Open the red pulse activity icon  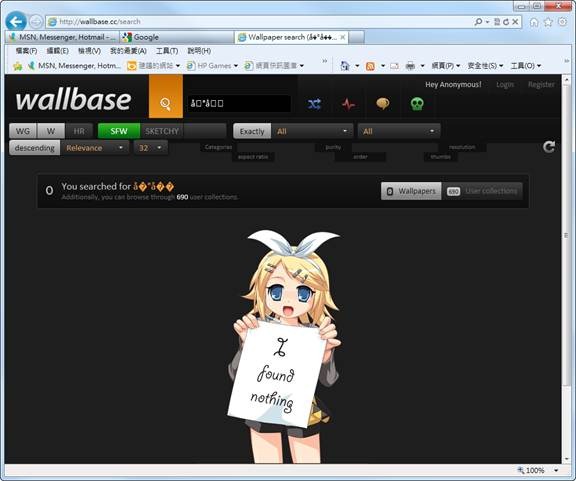click(x=348, y=104)
